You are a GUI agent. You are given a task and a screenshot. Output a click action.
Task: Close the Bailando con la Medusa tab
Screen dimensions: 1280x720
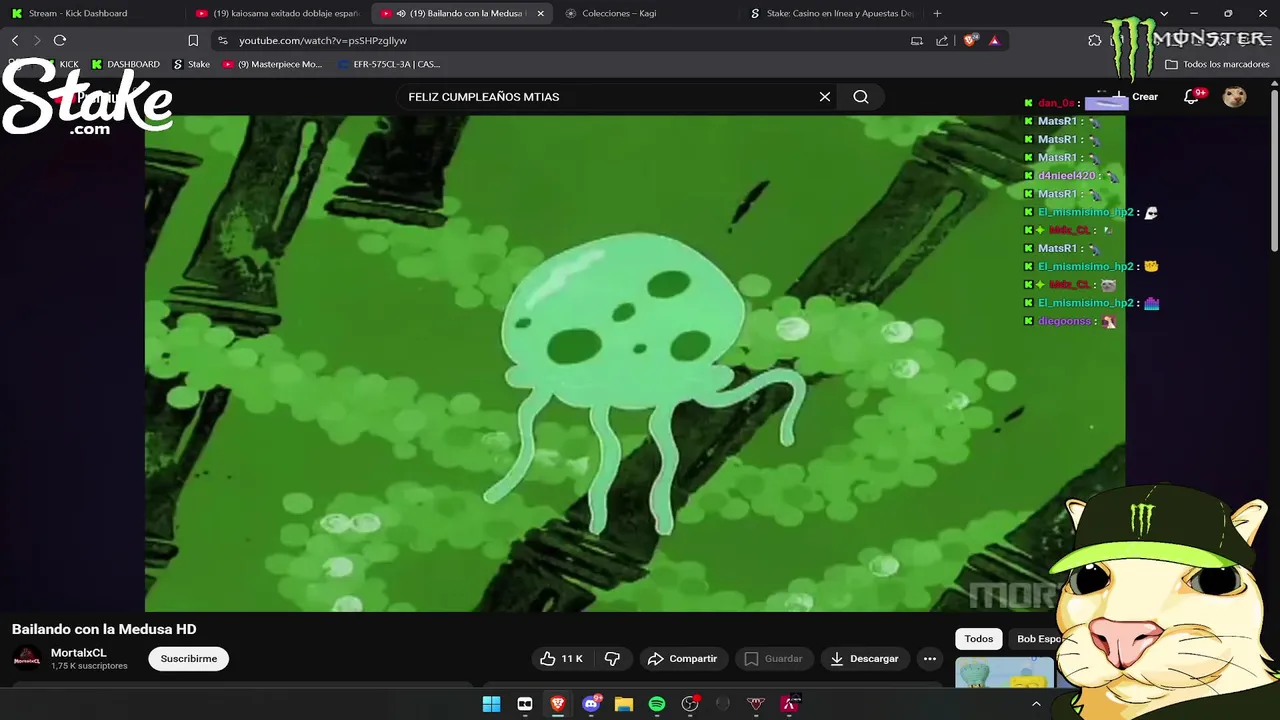coord(541,13)
